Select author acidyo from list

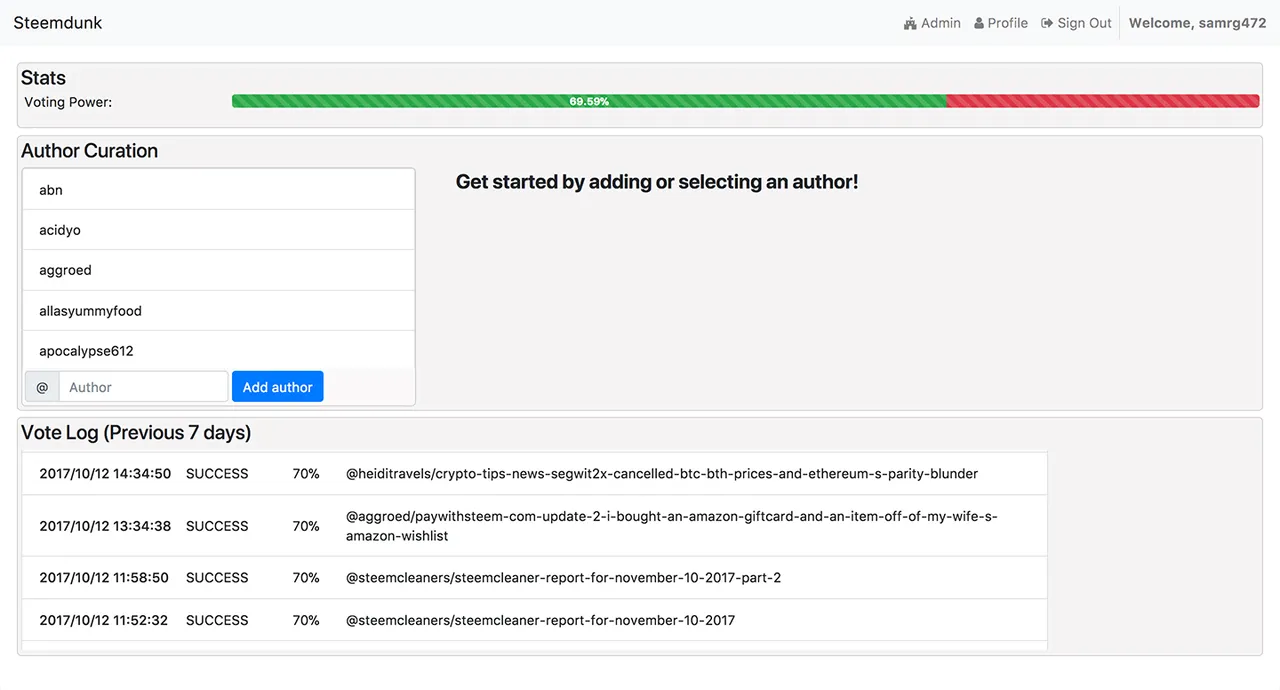[x=219, y=230]
